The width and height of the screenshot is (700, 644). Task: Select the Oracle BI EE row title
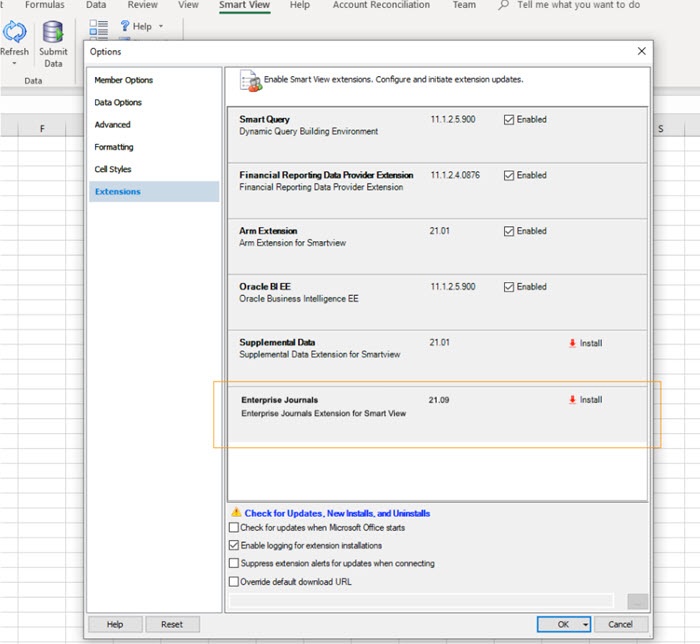tap(265, 287)
